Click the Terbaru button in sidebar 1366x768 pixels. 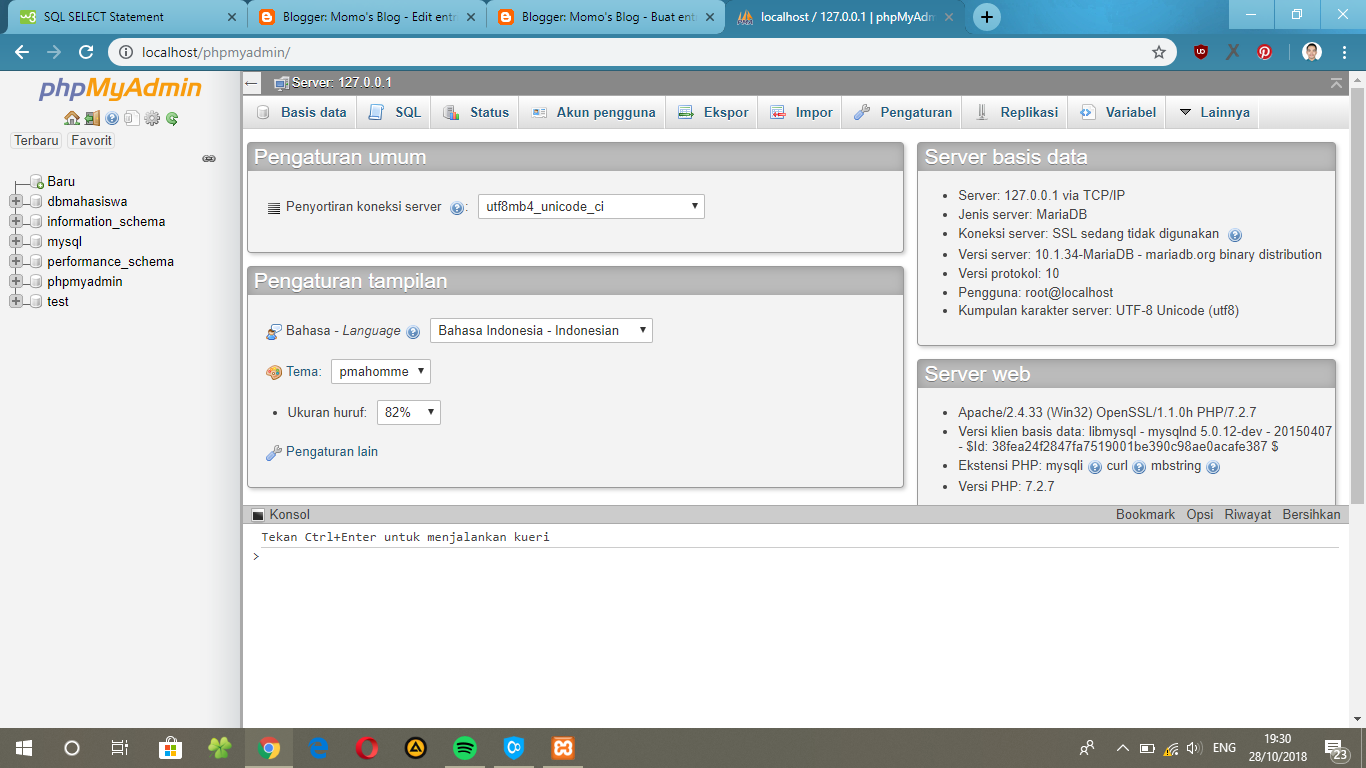coord(35,140)
